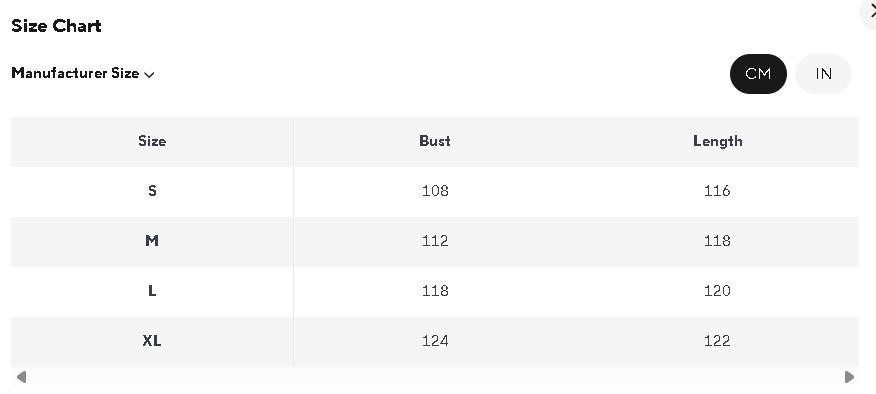Click the length value 120
The width and height of the screenshot is (876, 394).
pos(717,291)
